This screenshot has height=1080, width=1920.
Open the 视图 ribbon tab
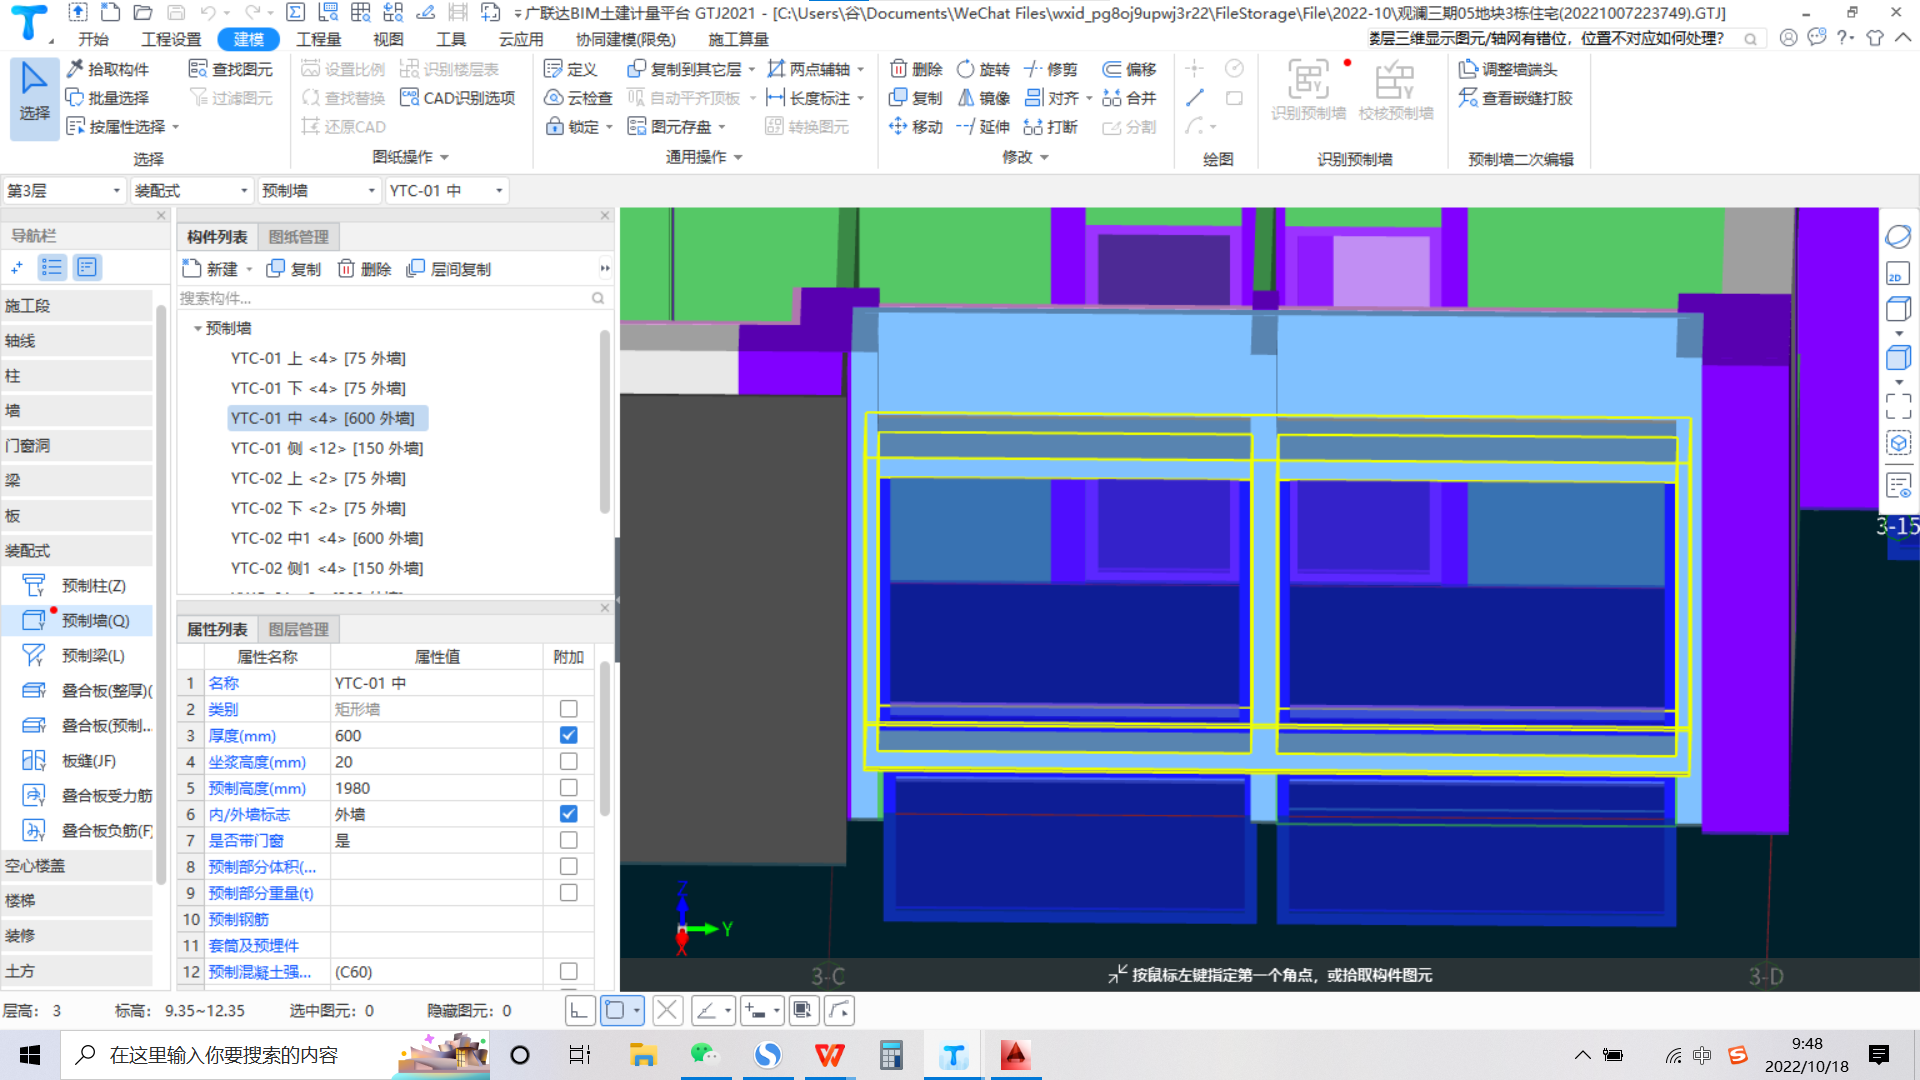[388, 39]
